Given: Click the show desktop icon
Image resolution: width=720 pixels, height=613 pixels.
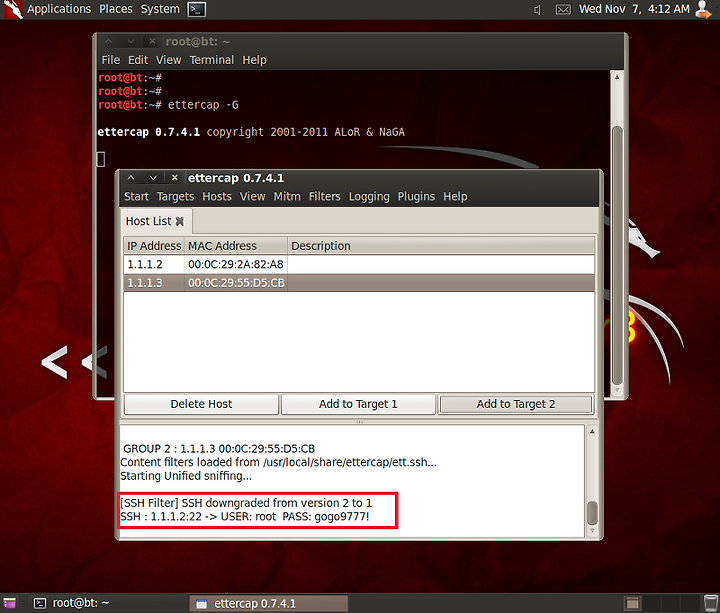Looking at the screenshot, I should click(10, 603).
